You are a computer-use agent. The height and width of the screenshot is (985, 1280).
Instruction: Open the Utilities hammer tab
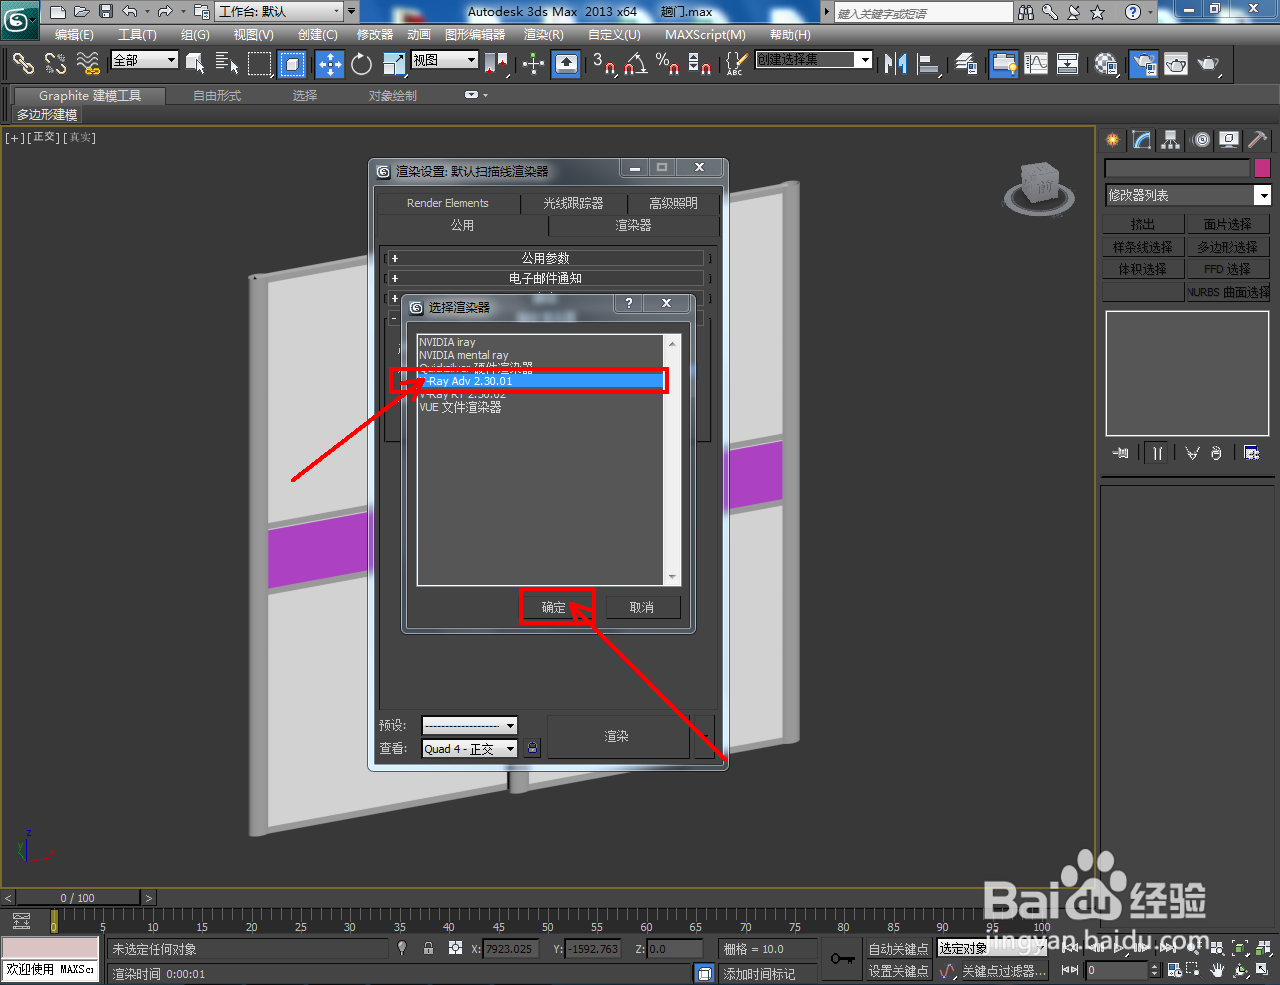(1258, 140)
